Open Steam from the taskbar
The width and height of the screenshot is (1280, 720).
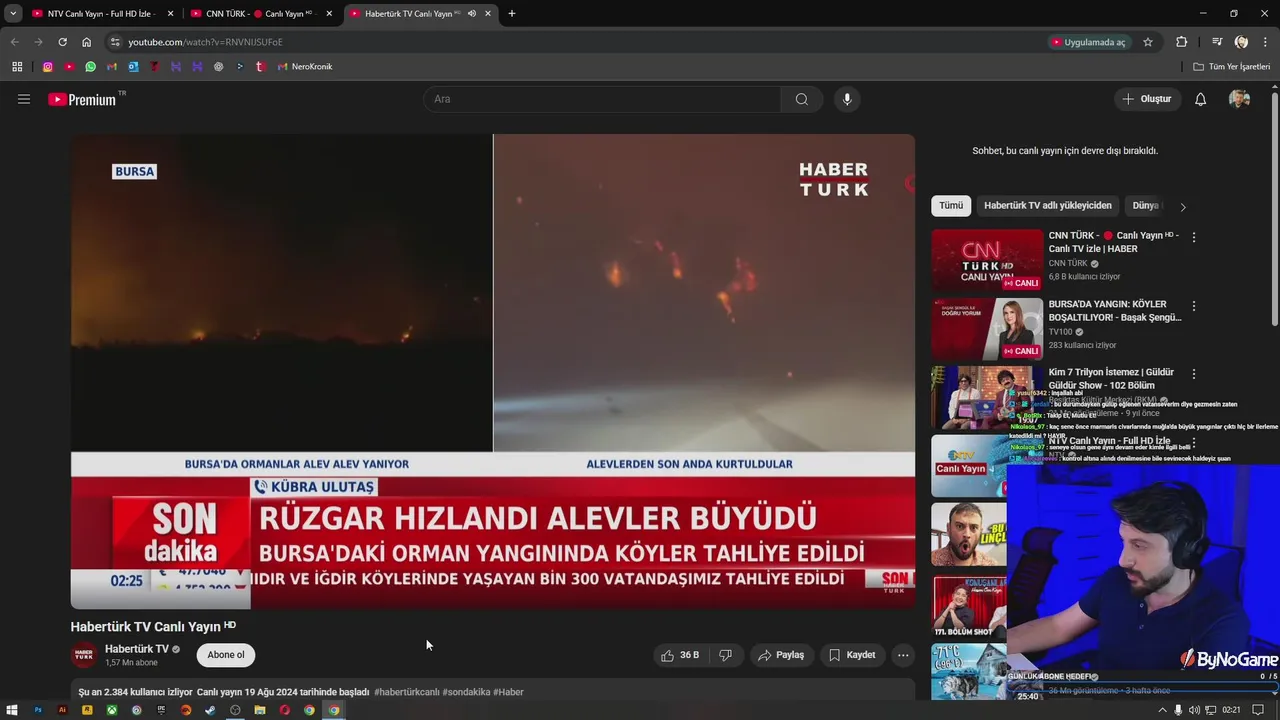pyautogui.click(x=210, y=710)
